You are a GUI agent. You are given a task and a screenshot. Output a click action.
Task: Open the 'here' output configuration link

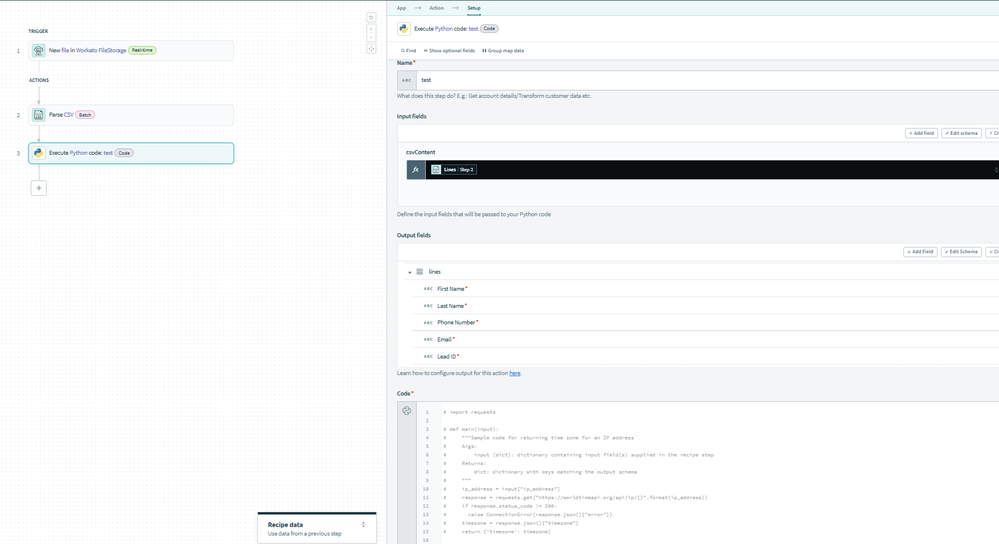tap(515, 373)
